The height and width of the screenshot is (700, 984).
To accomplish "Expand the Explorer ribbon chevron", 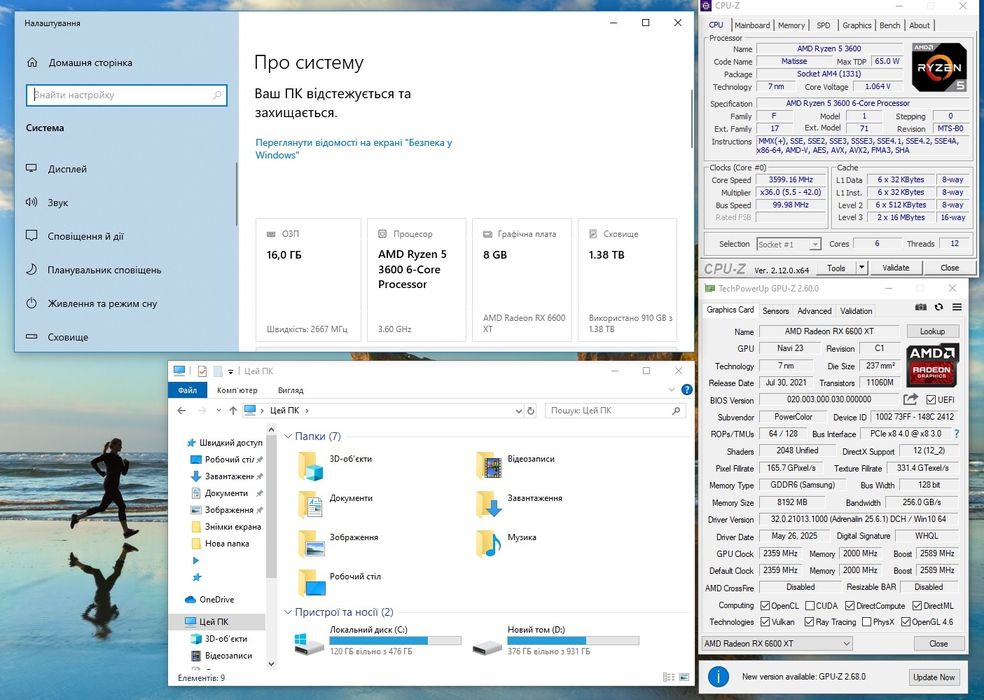I will 671,390.
